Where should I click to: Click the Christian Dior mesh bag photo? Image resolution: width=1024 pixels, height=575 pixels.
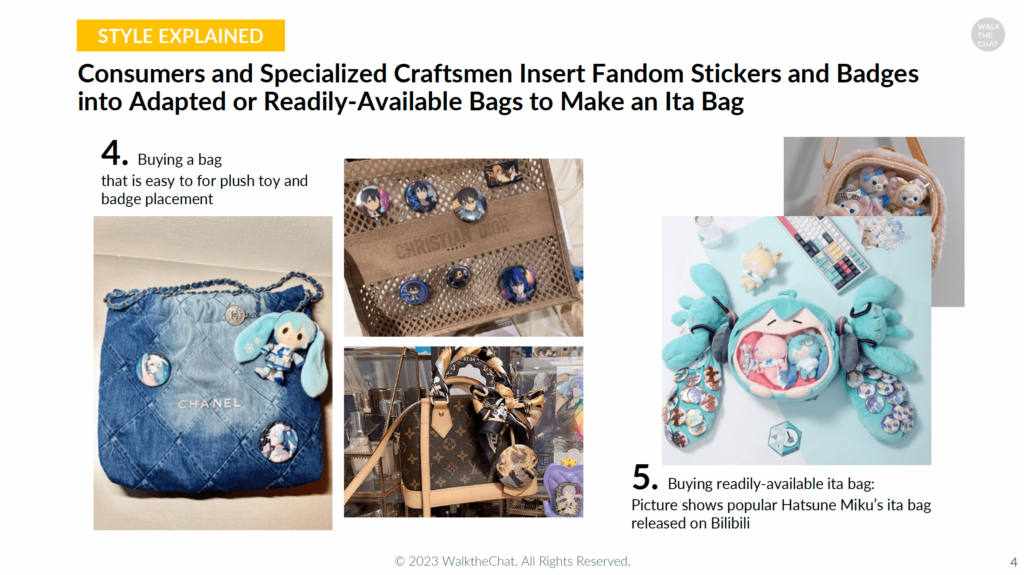coord(464,248)
